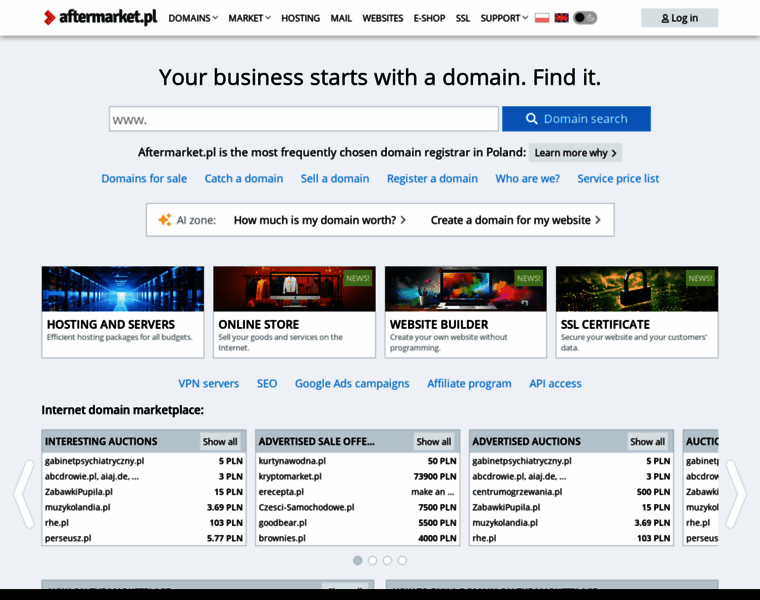Open perseusz.pl in Interesting Auctions

[68, 538]
